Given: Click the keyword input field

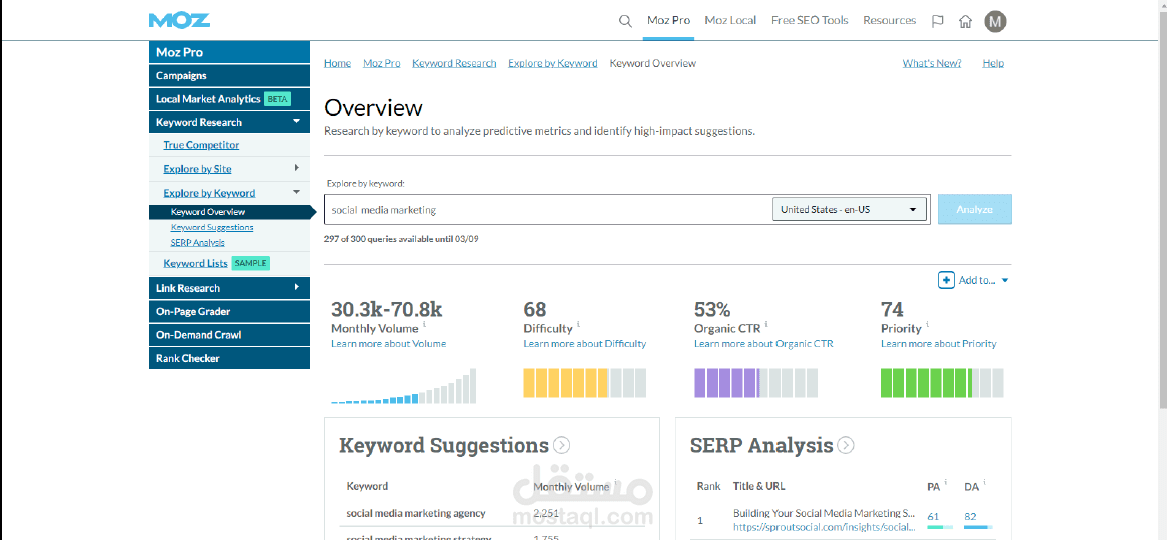Looking at the screenshot, I should pyautogui.click(x=548, y=210).
